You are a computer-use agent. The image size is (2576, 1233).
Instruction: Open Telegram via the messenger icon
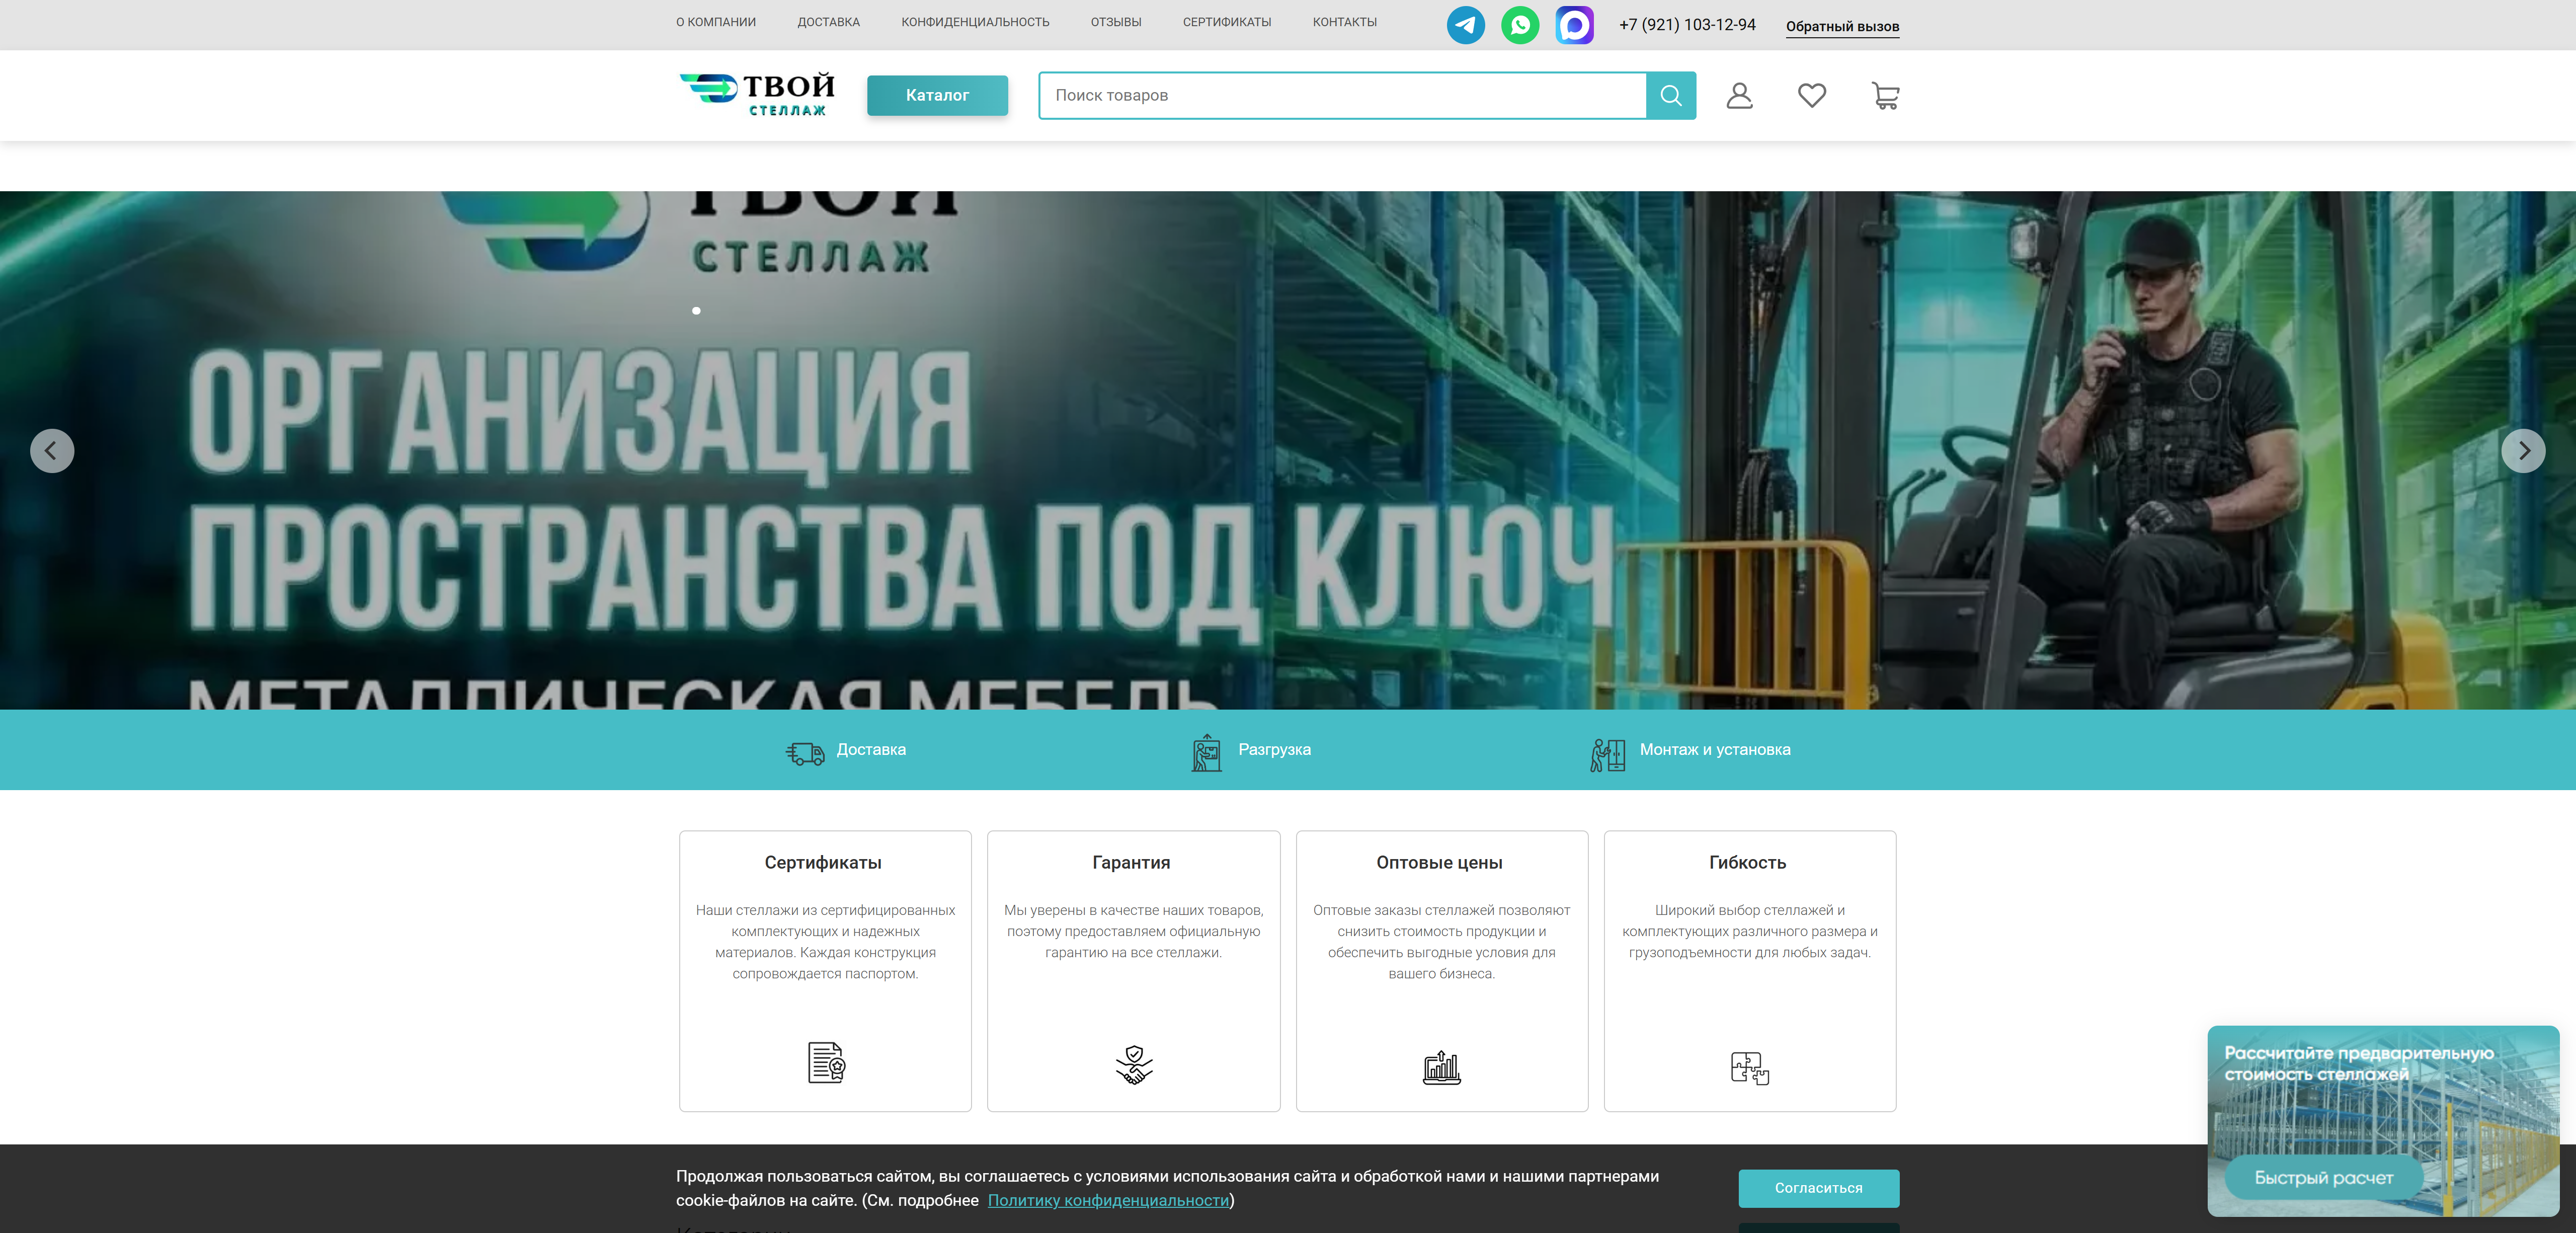pos(1465,24)
